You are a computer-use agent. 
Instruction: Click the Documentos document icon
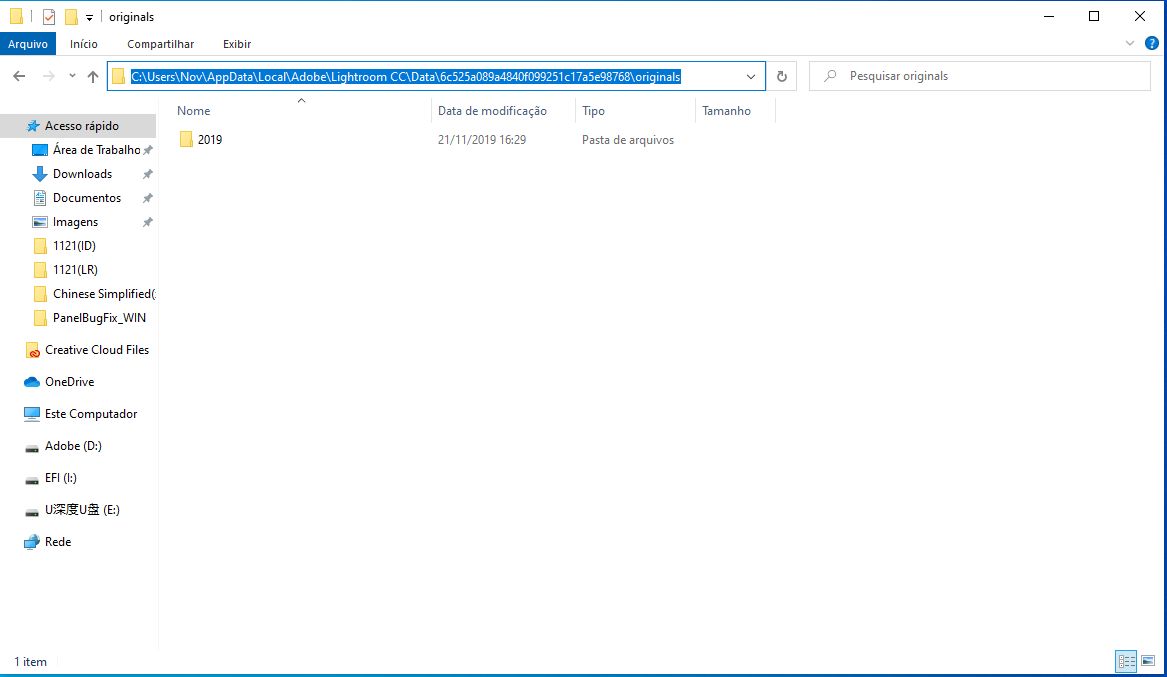point(40,198)
